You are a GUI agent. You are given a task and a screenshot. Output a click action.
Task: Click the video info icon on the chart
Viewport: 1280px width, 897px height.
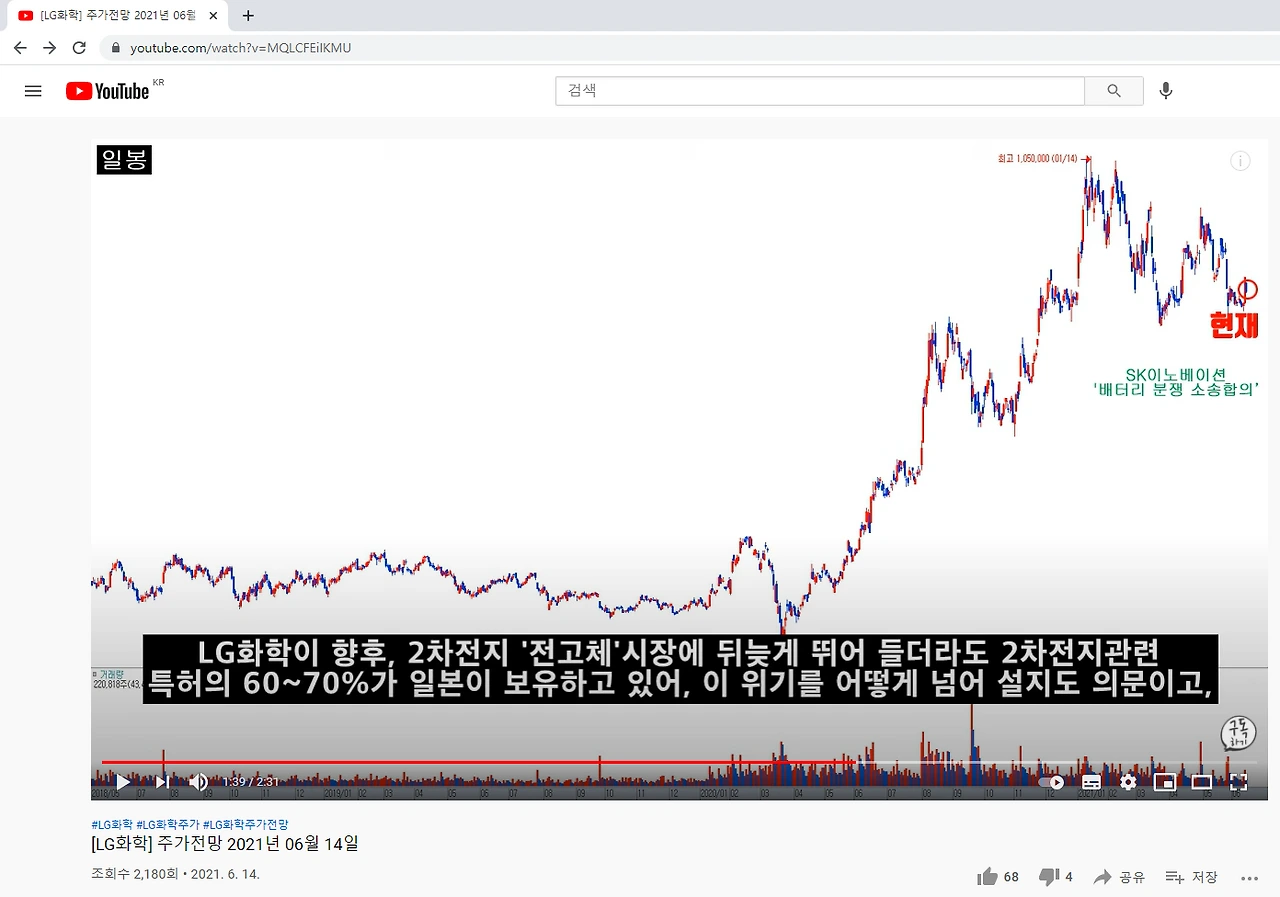click(1240, 160)
